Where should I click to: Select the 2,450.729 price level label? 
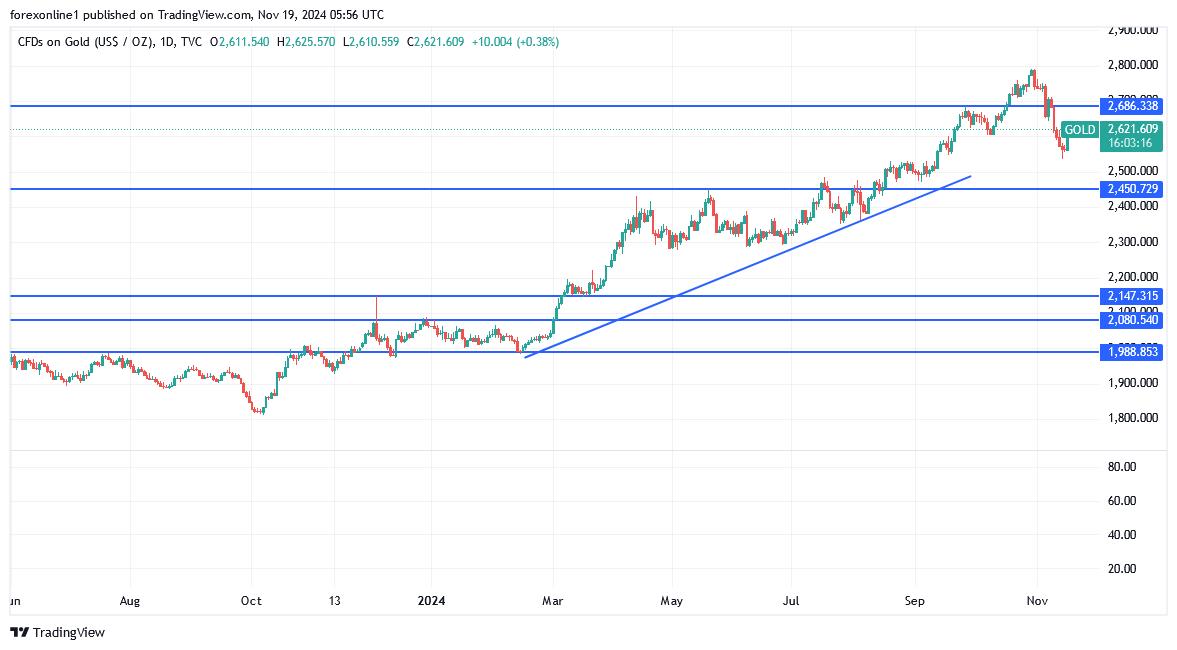[1131, 189]
